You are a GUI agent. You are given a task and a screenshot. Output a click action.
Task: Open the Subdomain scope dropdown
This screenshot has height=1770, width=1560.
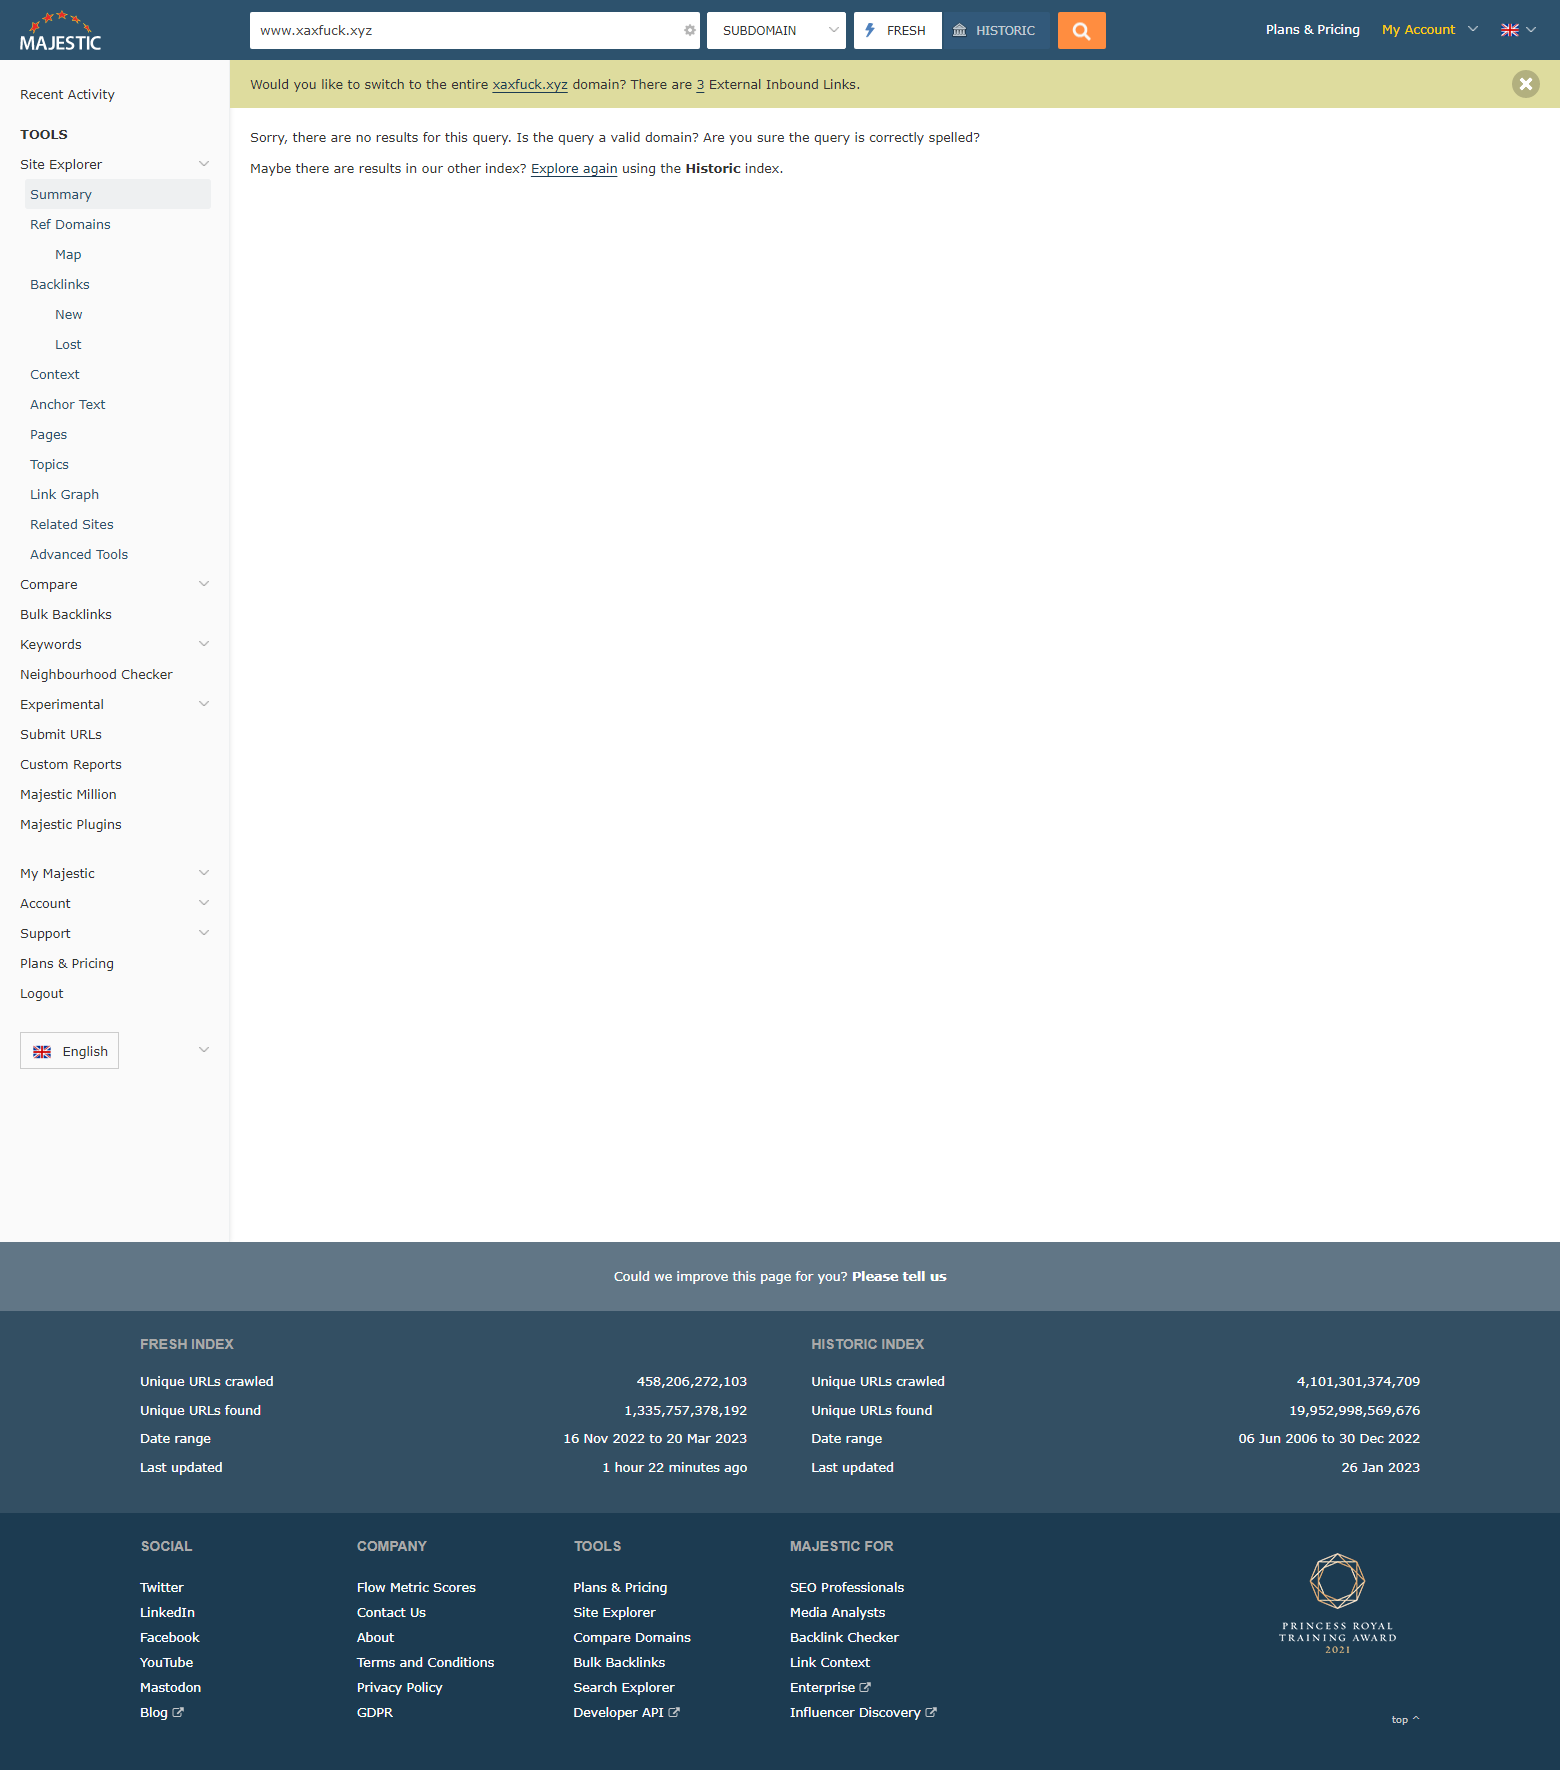coord(776,31)
